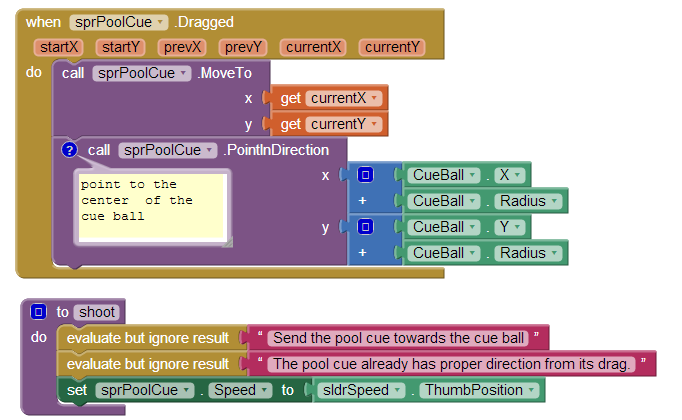Select the '.MoveTo' call block label

(x=224, y=73)
